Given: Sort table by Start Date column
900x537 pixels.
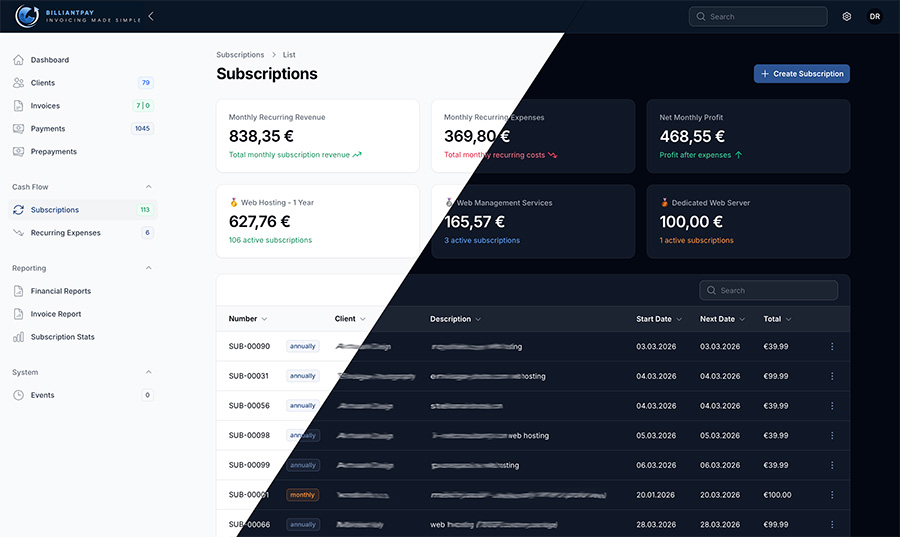Looking at the screenshot, I should [659, 319].
